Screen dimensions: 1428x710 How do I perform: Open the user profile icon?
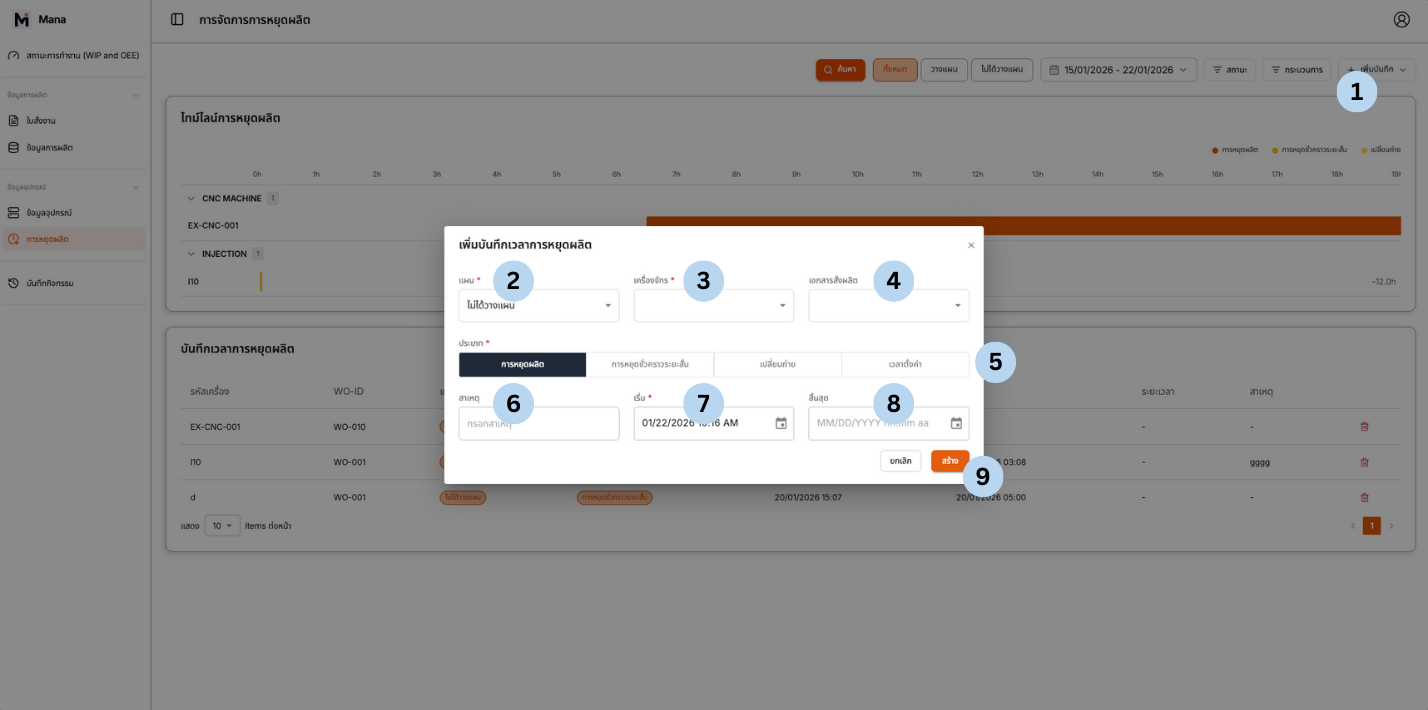click(x=1401, y=19)
